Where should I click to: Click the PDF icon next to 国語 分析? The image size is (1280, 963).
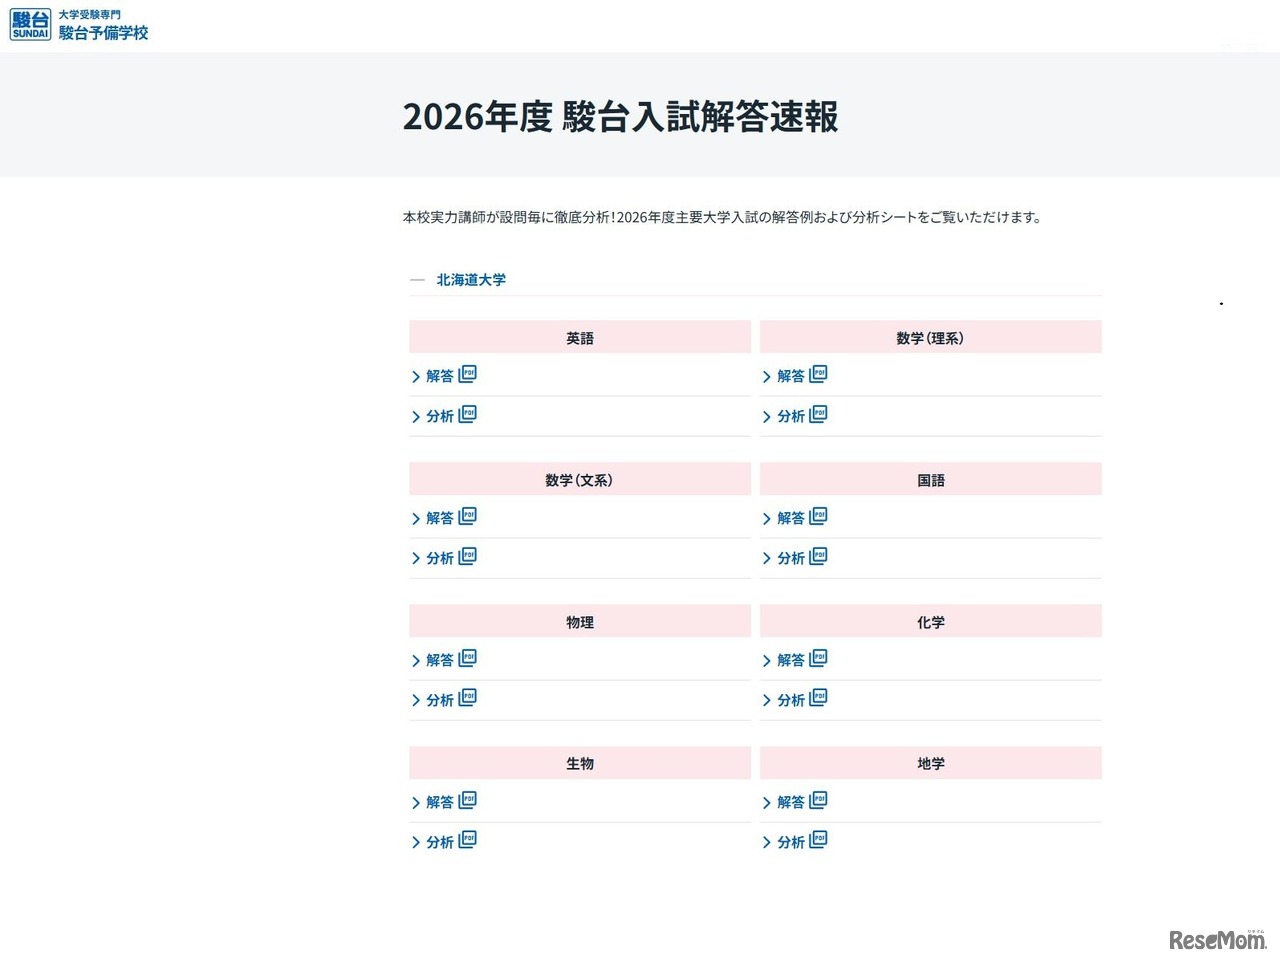point(820,557)
